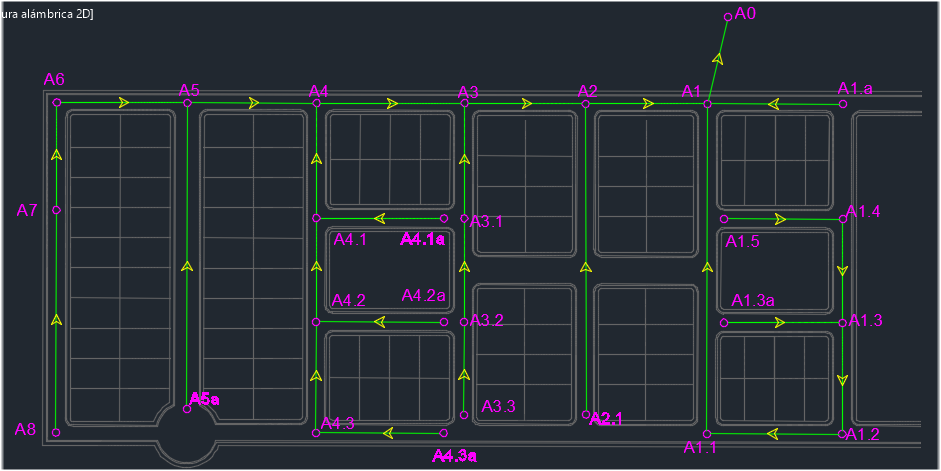Select the A1.a node circle
941x471 pixels.
point(843,103)
